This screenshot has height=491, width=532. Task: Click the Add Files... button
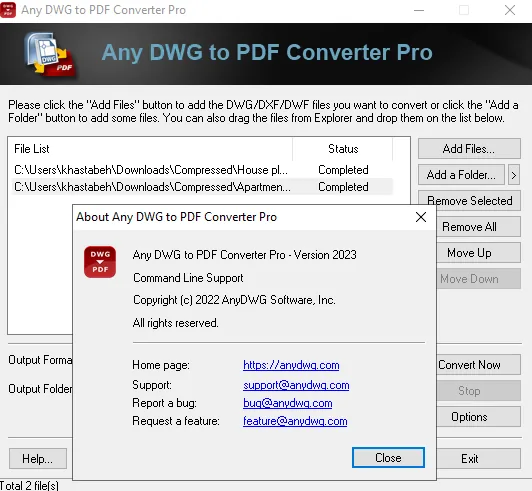click(x=469, y=149)
